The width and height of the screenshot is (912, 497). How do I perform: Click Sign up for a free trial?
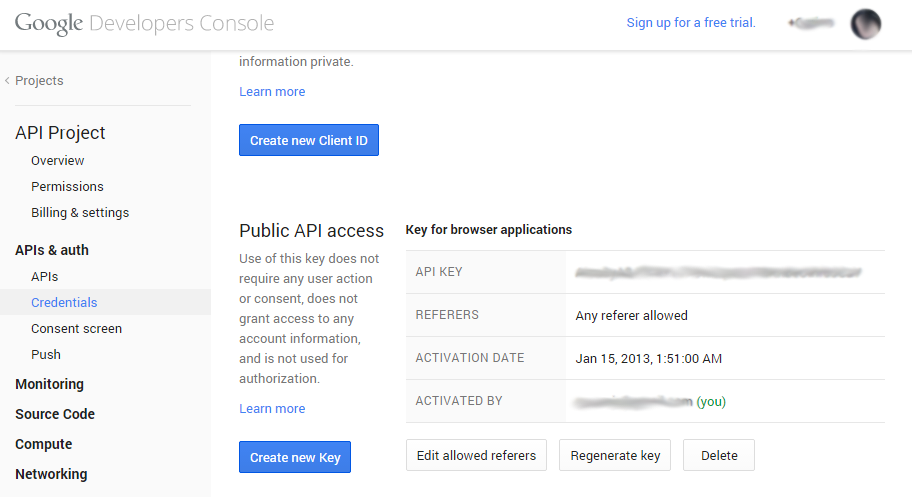pyautogui.click(x=691, y=23)
